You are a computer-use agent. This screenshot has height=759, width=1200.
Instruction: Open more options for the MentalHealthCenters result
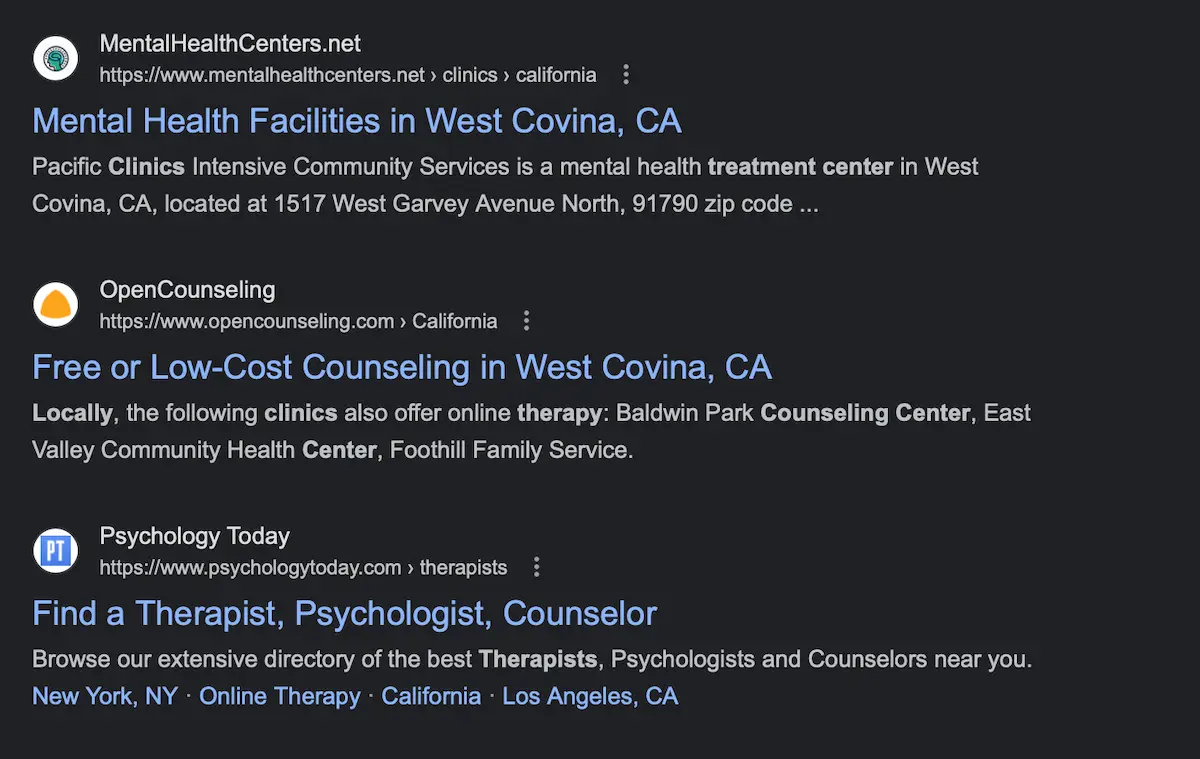[x=626, y=75]
